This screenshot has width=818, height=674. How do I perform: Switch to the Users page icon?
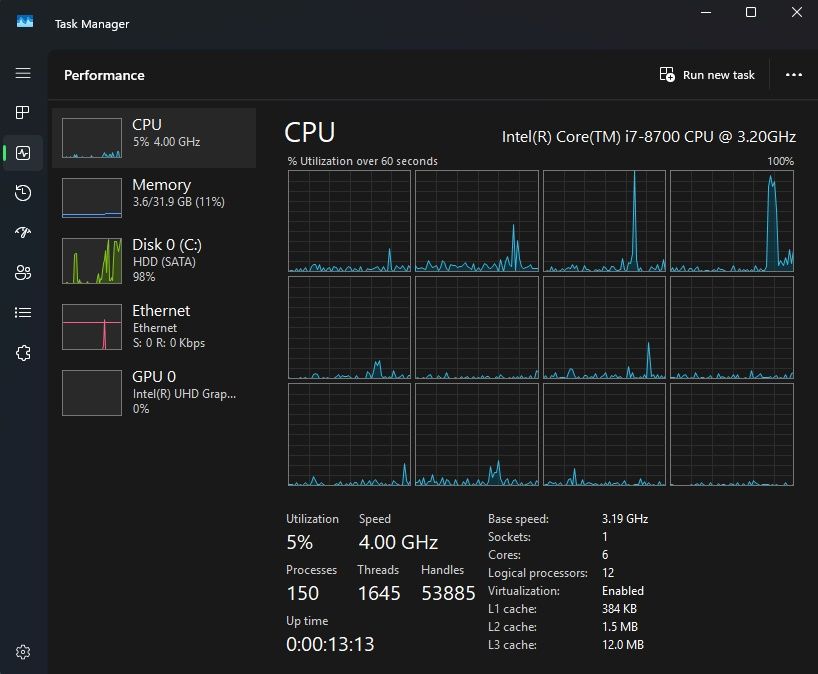[x=23, y=272]
